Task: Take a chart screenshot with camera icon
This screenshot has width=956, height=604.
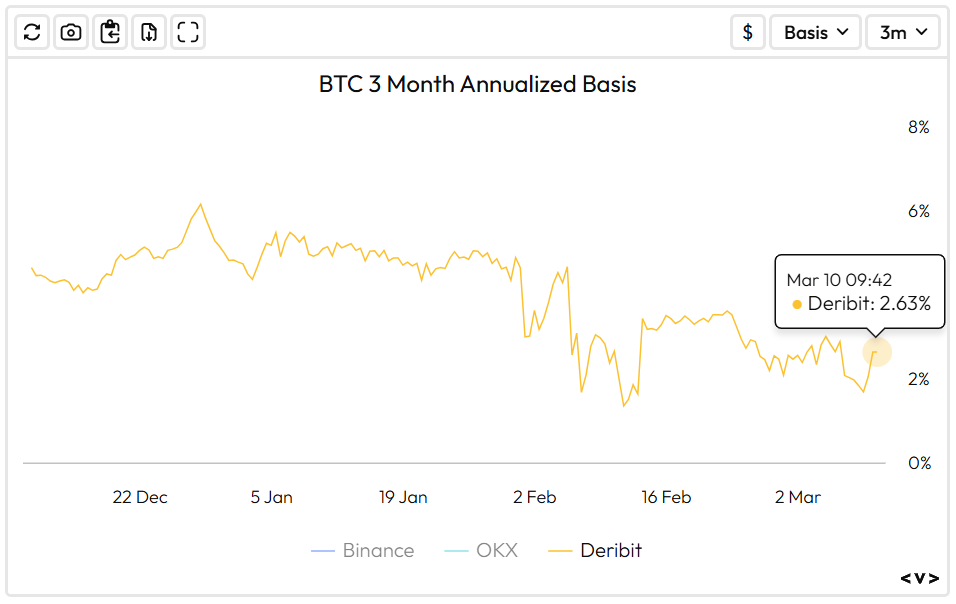Action: pyautogui.click(x=71, y=32)
